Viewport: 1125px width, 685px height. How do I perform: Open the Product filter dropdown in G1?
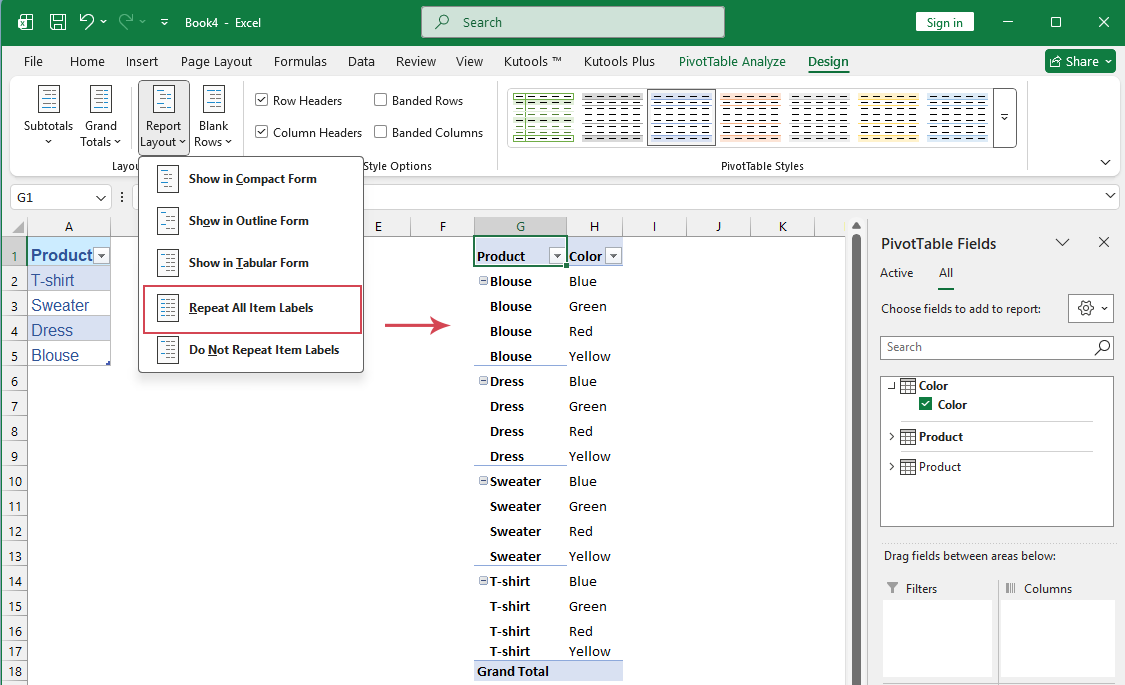[558, 255]
